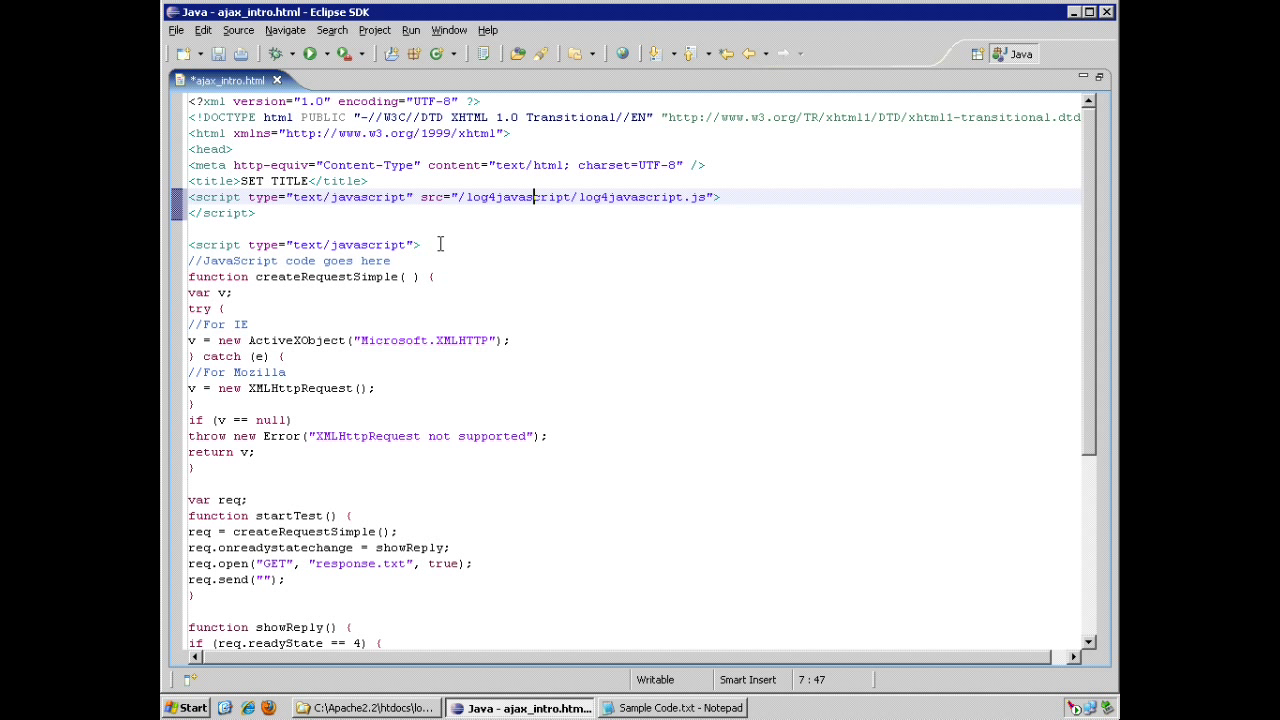1280x720 pixels.
Task: Click the Search flashlight icon
Action: click(541, 54)
